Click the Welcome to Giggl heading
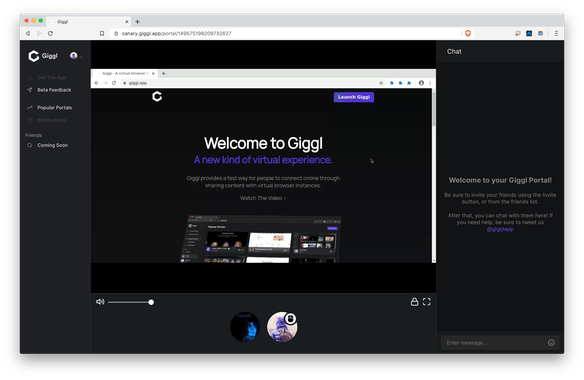Image resolution: width=584 pixels, height=380 pixels. [263, 143]
